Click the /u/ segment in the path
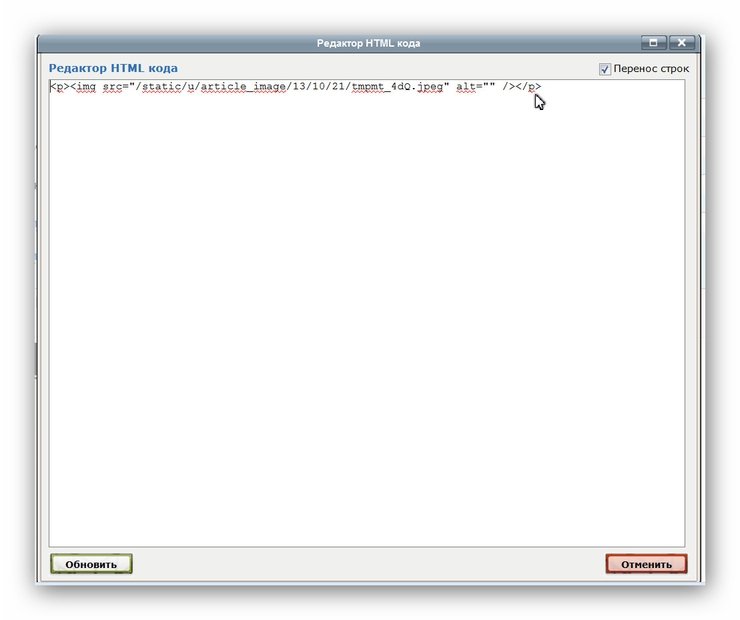Screen dimensions: 740x620 pyautogui.click(x=191, y=87)
